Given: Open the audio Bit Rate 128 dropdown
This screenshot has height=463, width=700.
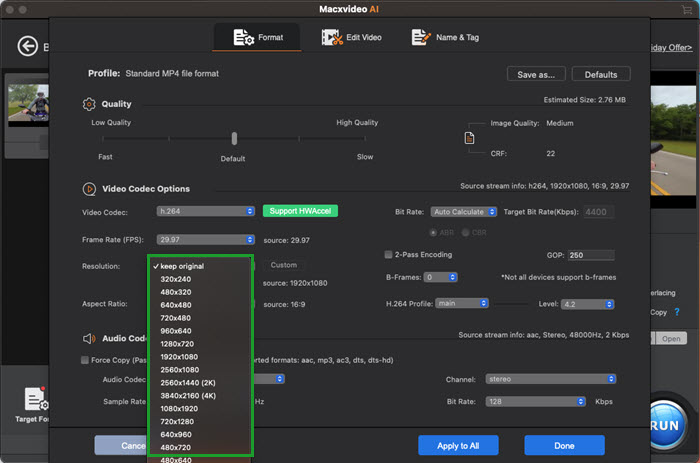Looking at the screenshot, I should coord(535,401).
